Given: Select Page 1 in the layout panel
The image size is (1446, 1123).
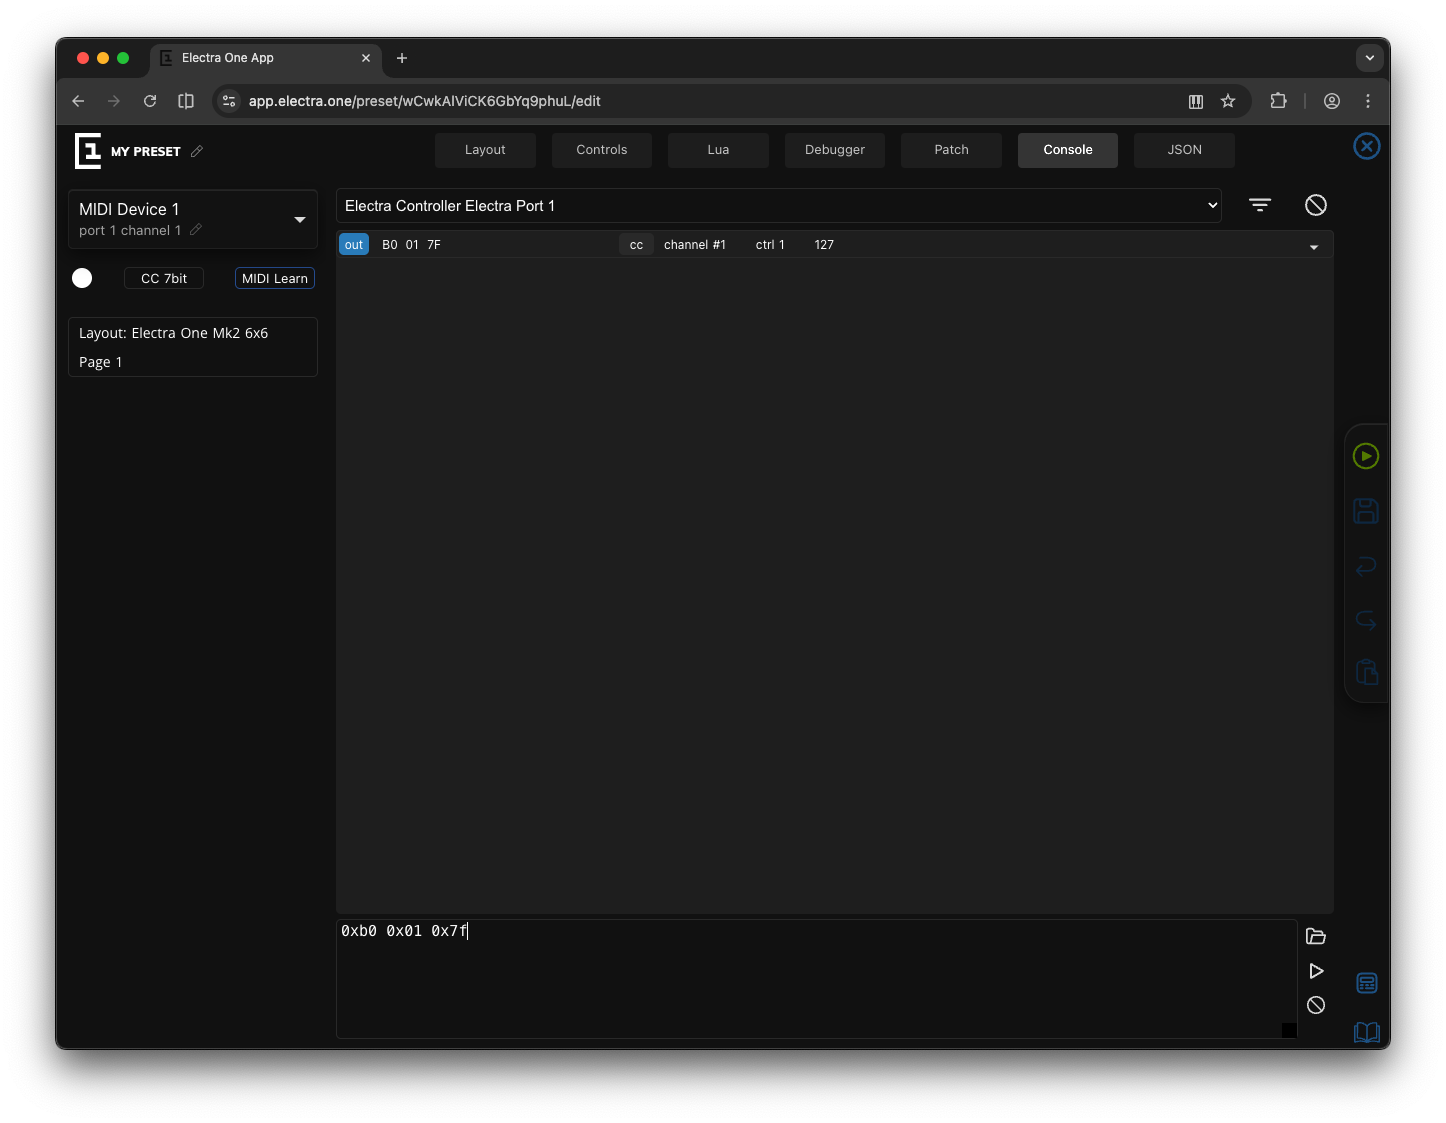Looking at the screenshot, I should tap(101, 362).
